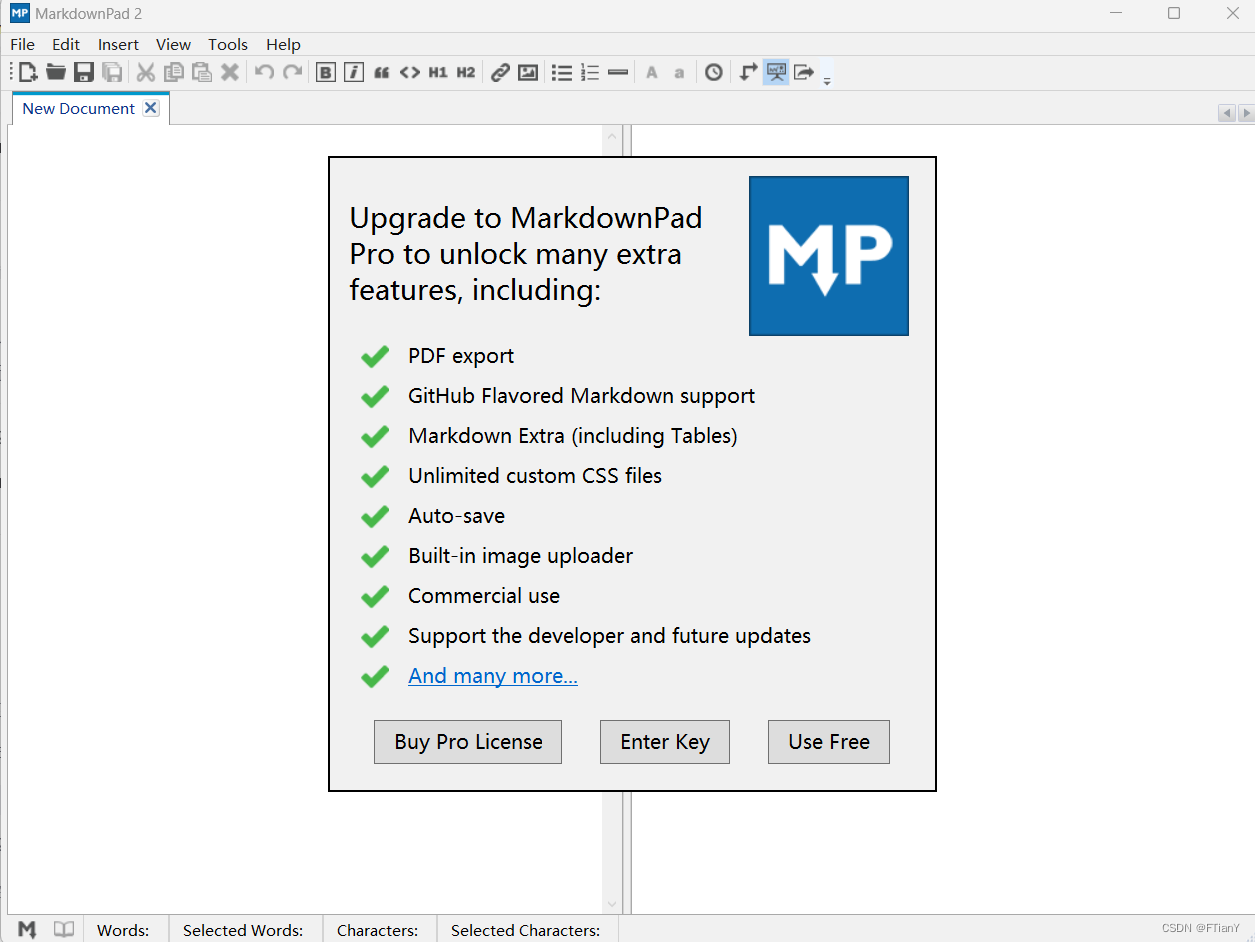
Task: Insert an unordered bullet list
Action: 562,72
